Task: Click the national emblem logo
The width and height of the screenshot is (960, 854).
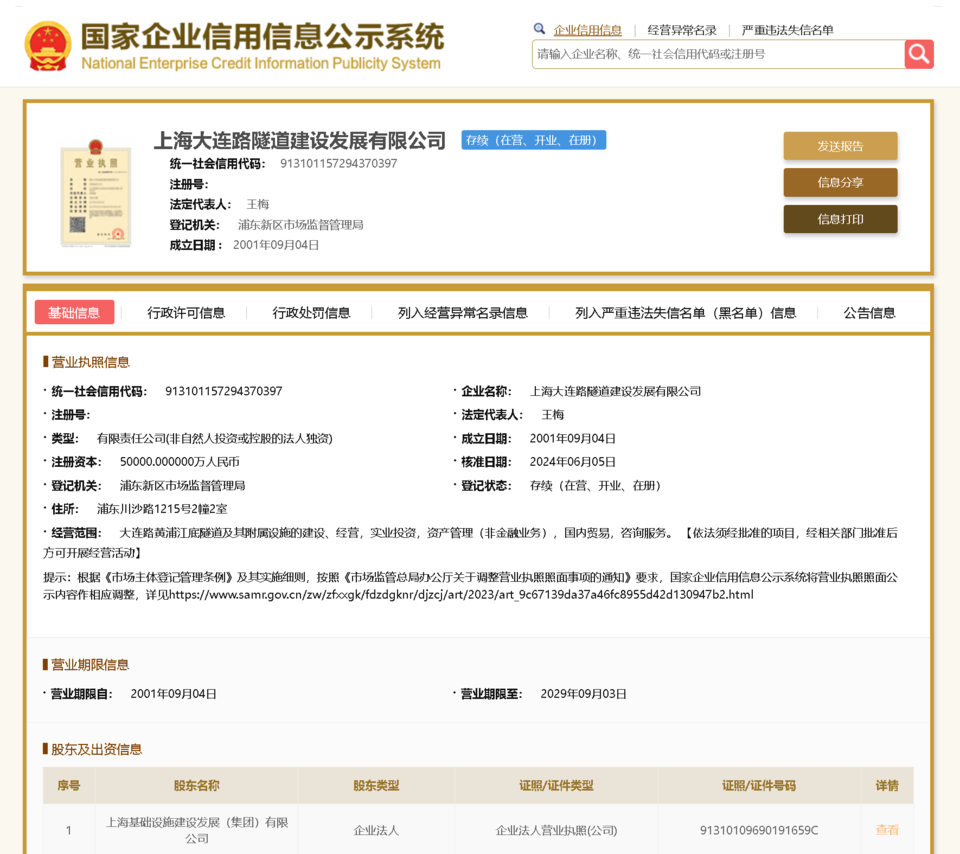Action: tap(48, 46)
